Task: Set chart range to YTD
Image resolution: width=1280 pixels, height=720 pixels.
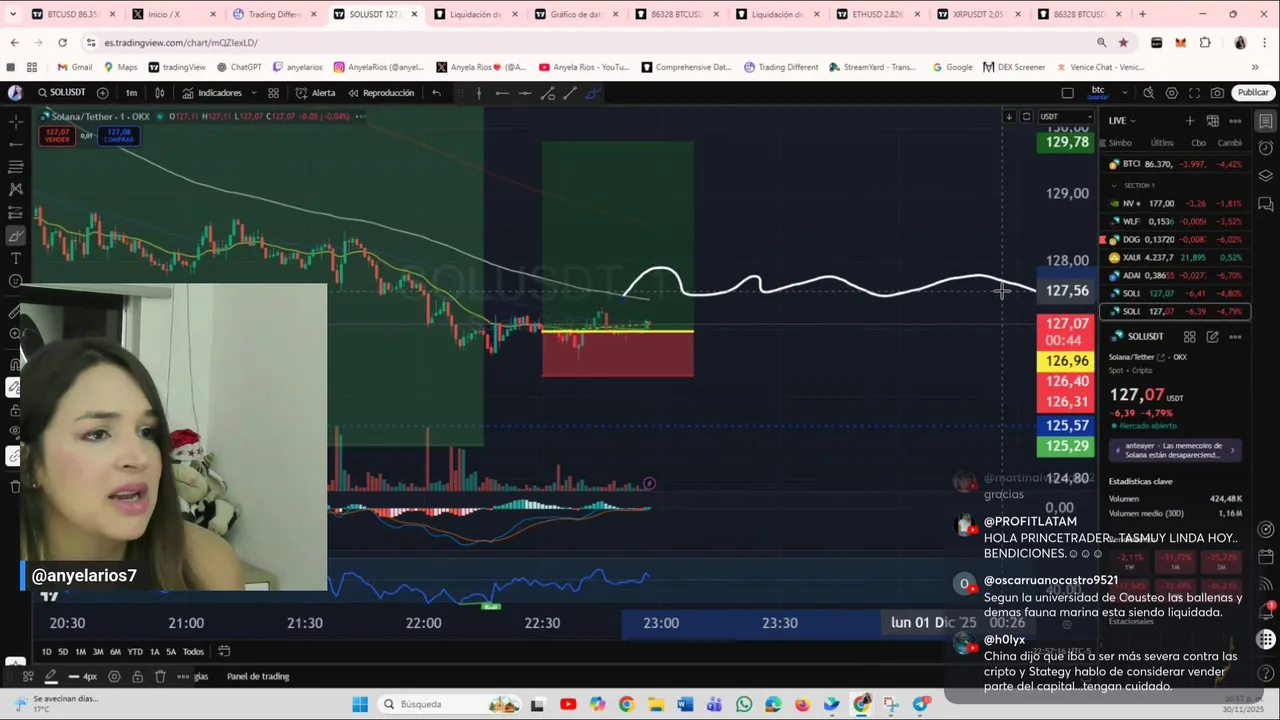Action: tap(135, 652)
